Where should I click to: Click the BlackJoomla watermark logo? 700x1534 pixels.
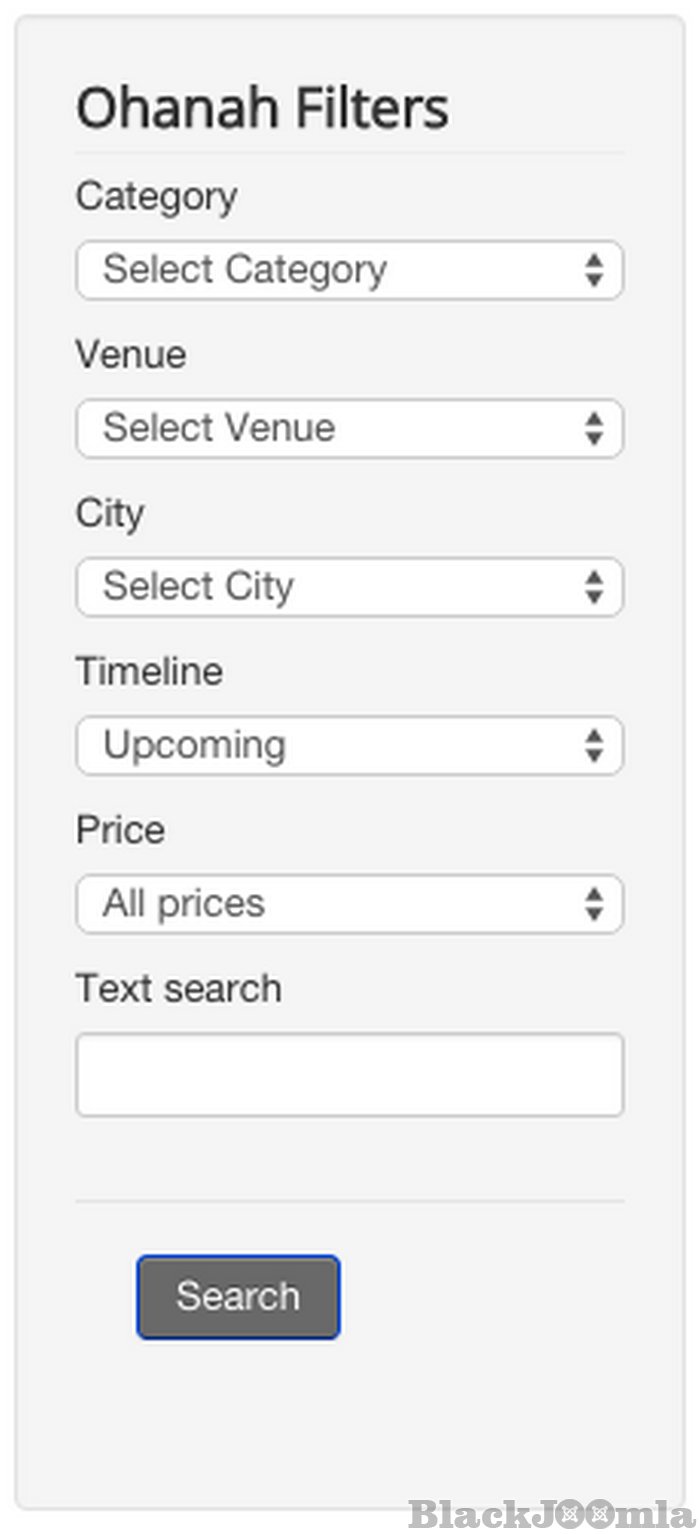pos(550,1513)
